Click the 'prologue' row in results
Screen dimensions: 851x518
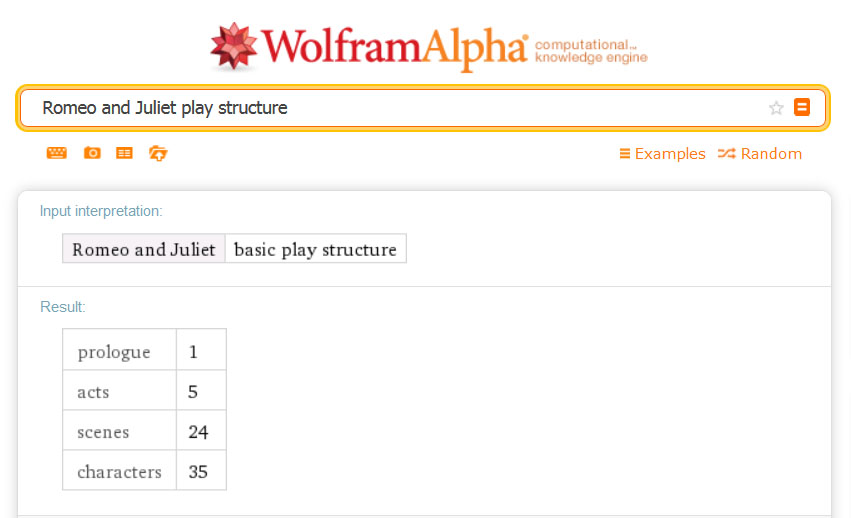(x=114, y=352)
